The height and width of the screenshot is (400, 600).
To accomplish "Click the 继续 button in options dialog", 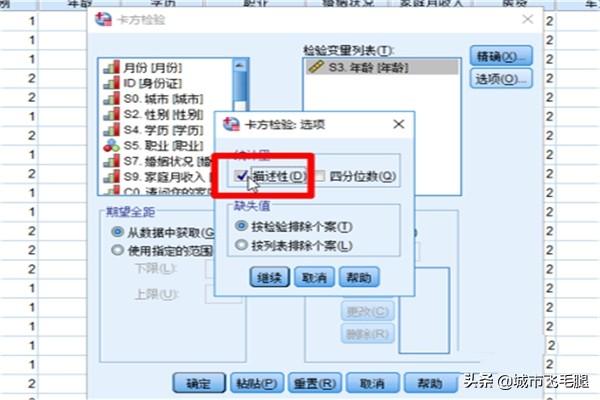I will coord(270,277).
